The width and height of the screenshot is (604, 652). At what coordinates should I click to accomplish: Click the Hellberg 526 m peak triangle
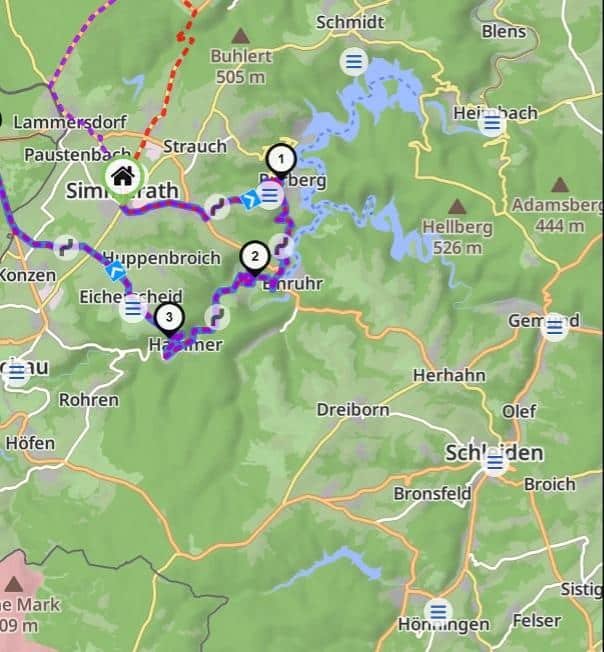click(x=457, y=206)
